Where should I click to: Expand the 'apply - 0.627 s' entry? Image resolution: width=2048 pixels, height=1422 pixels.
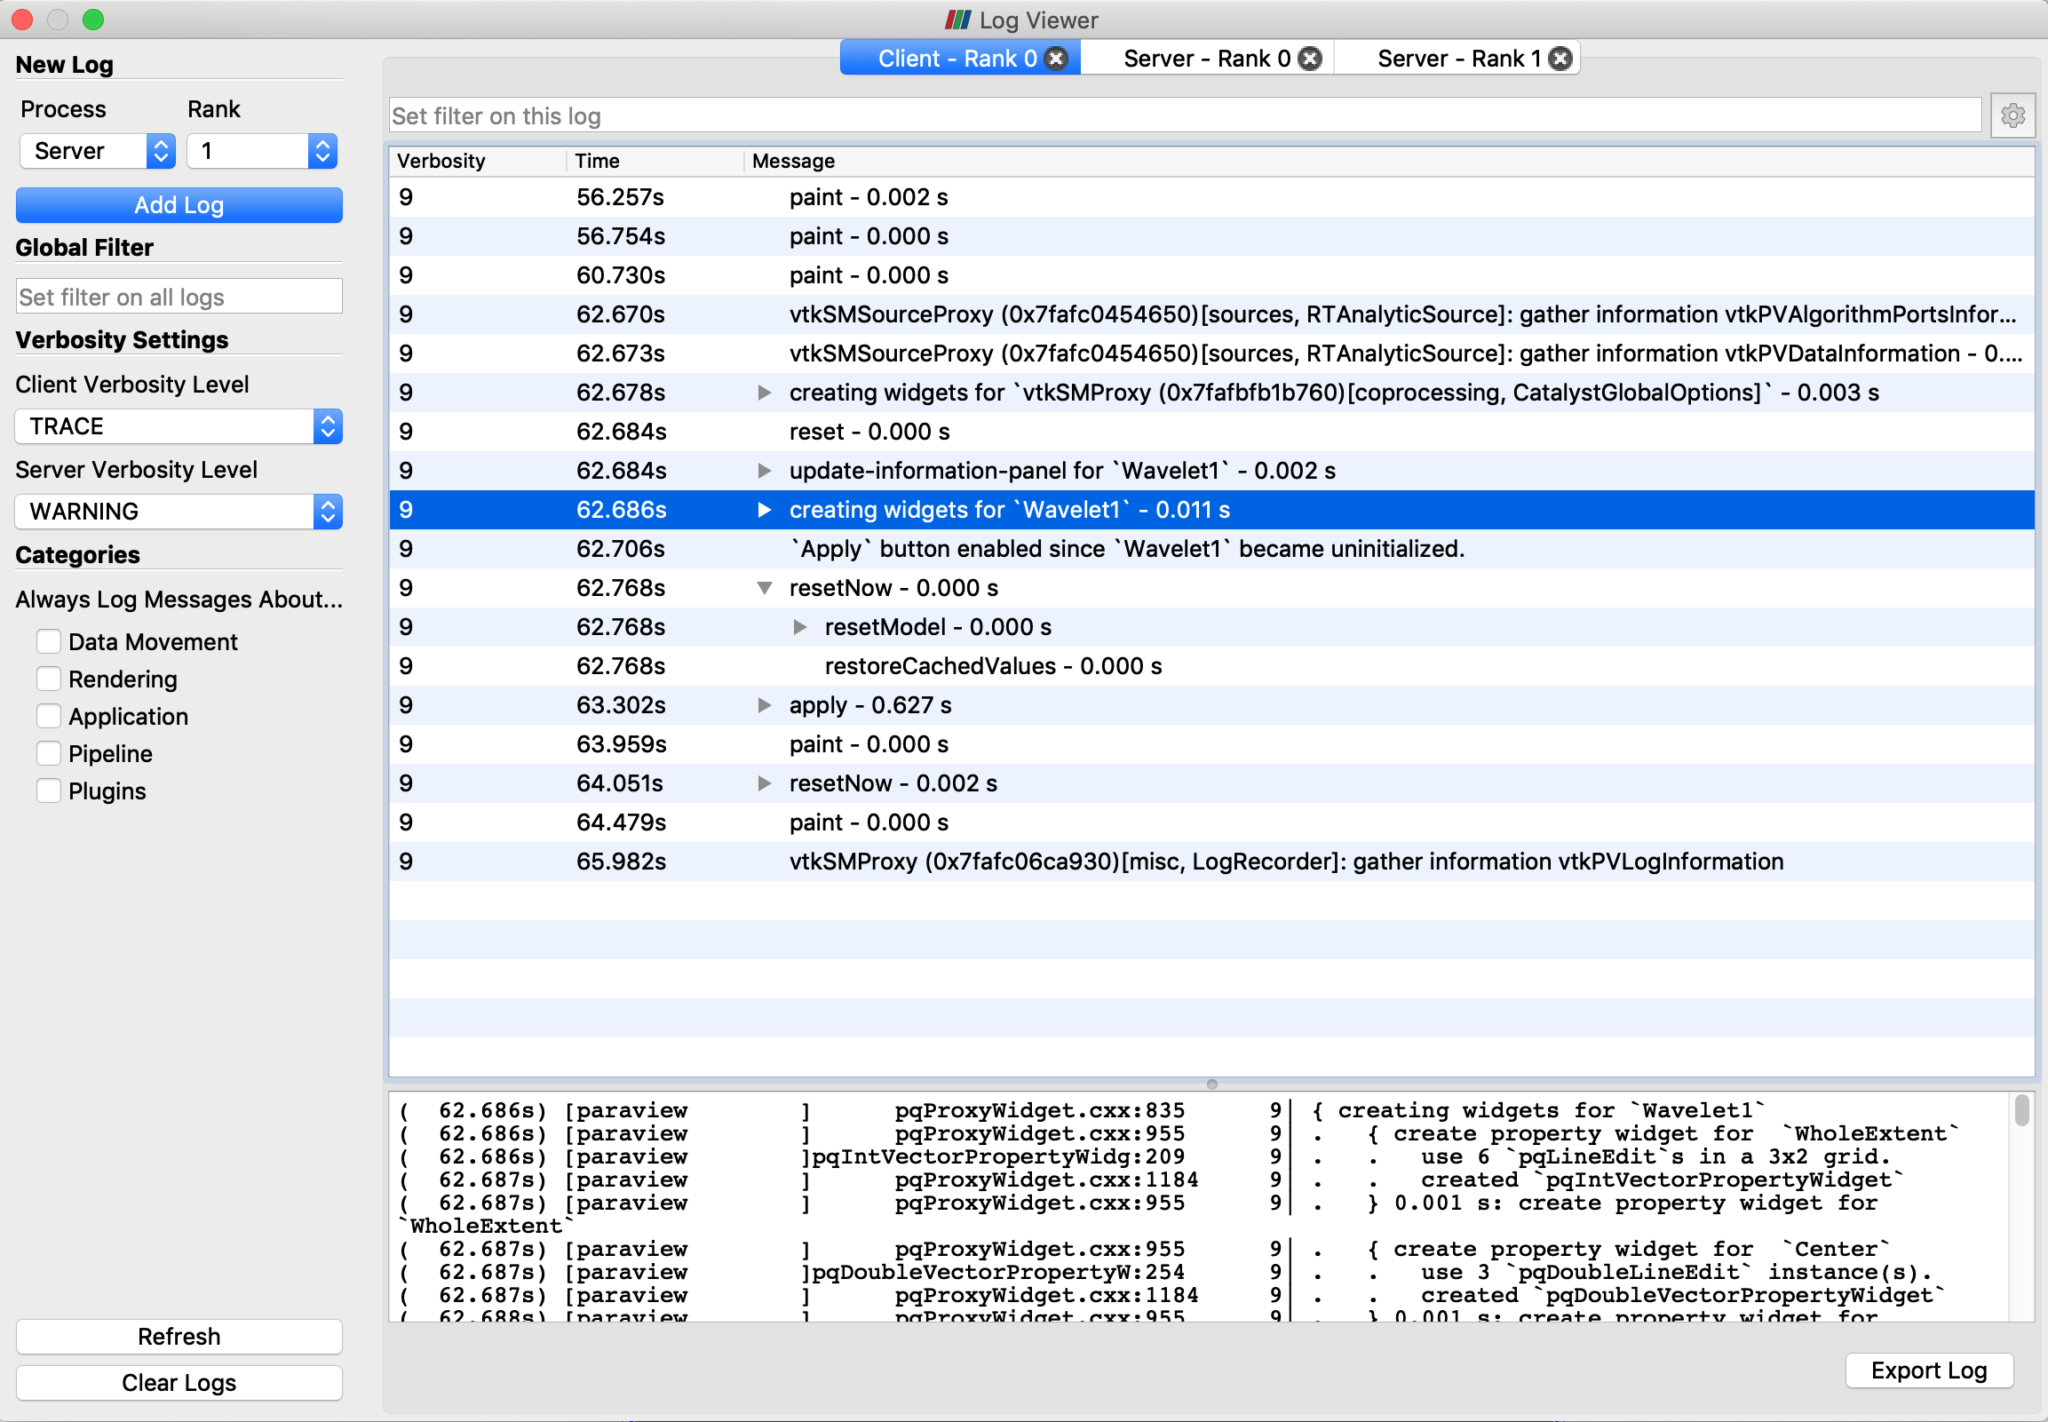pyautogui.click(x=764, y=704)
